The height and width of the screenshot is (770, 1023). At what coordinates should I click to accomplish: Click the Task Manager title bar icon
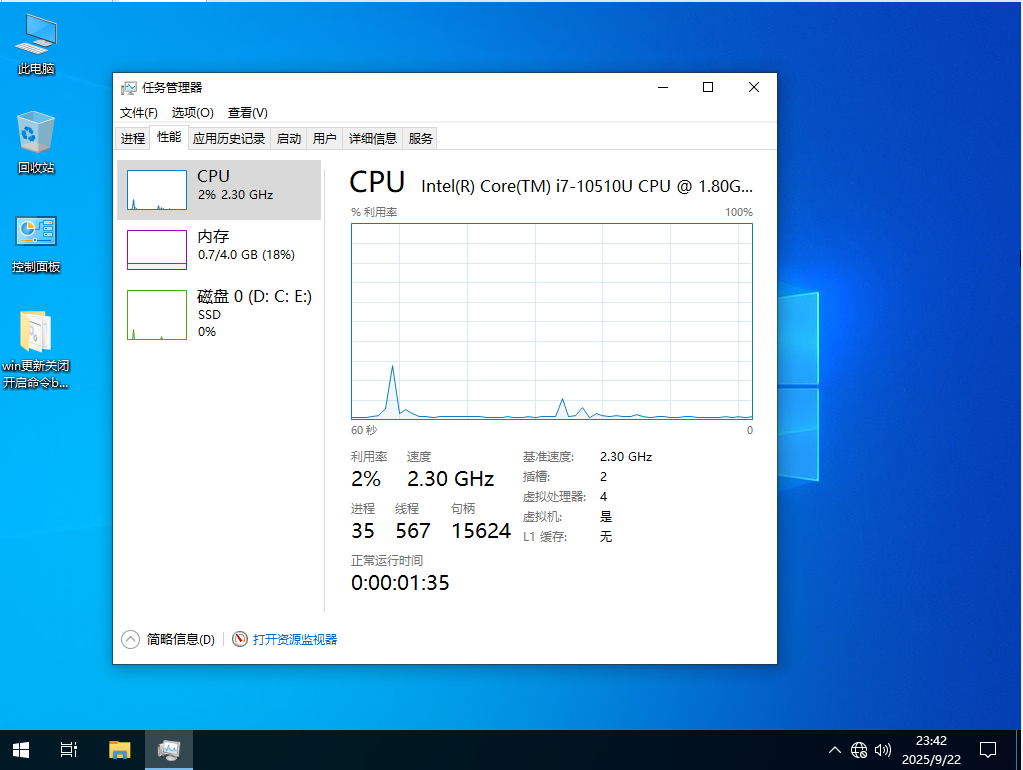(x=129, y=87)
